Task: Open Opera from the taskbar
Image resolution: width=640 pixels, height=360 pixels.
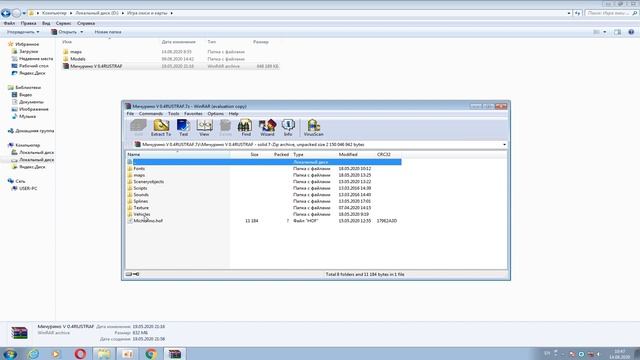Action: click(x=80, y=354)
